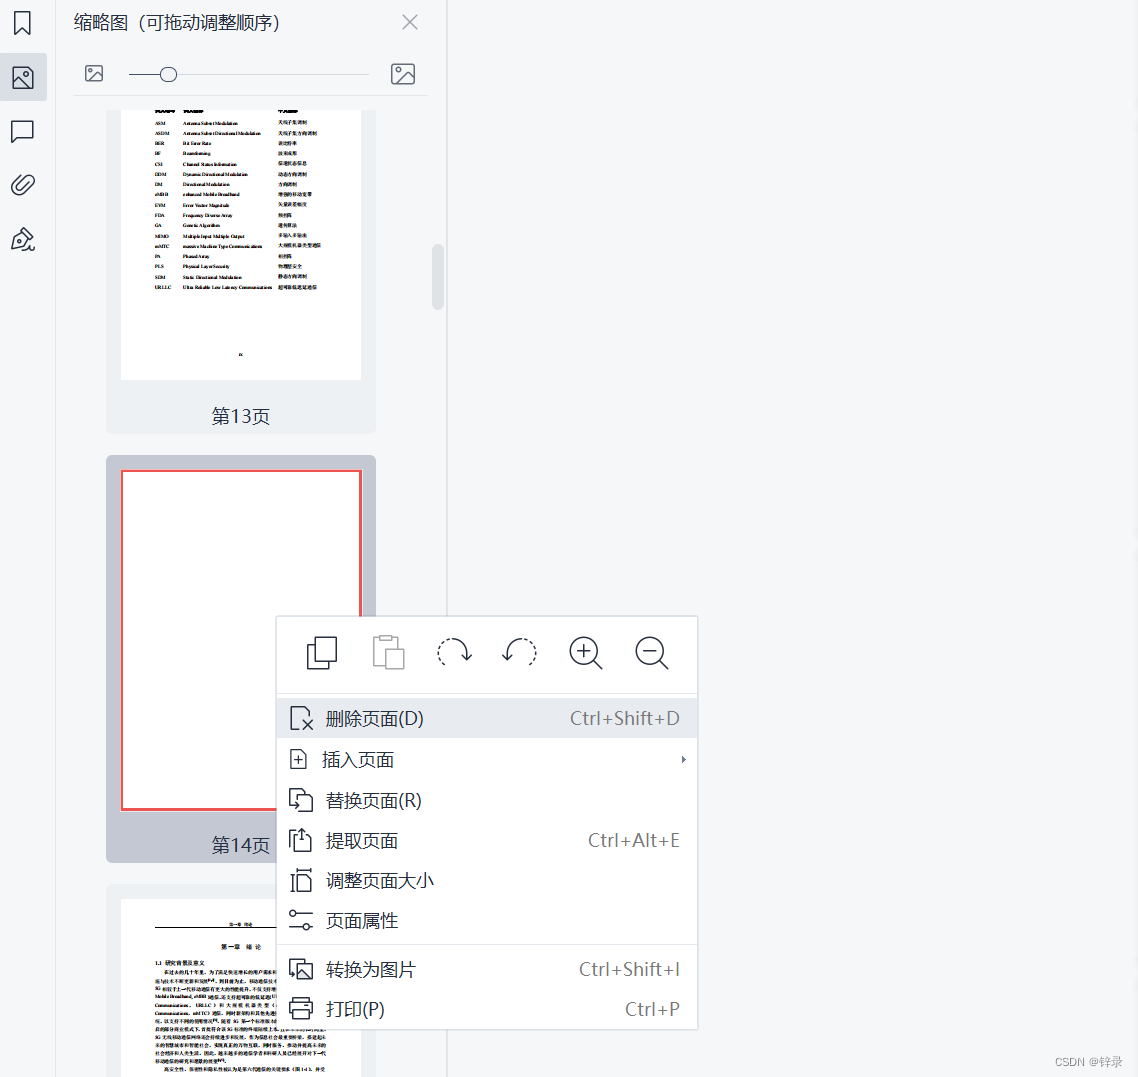Select the thumbnails panel icon in sidebar
Viewport: 1138px width, 1077px height.
(23, 76)
